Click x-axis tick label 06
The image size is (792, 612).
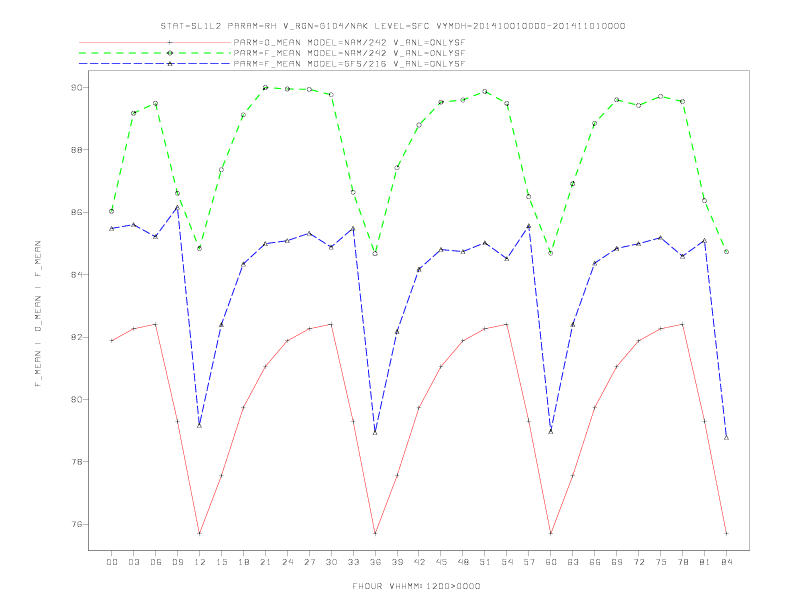(156, 562)
